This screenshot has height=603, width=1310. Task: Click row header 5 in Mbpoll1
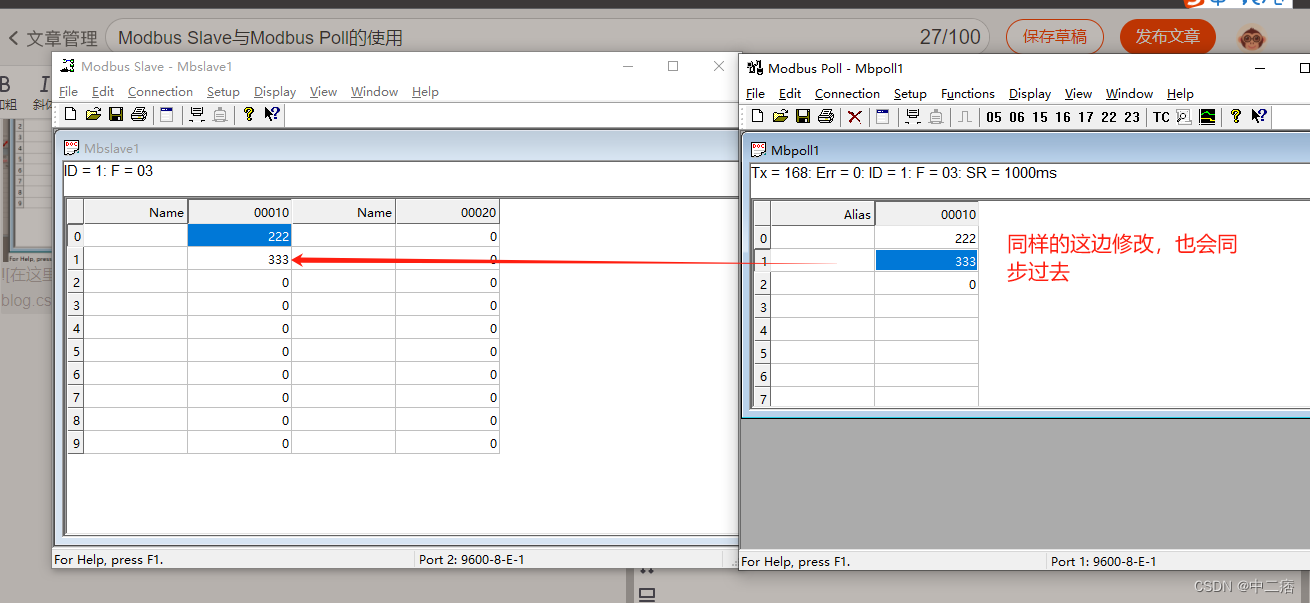[763, 353]
